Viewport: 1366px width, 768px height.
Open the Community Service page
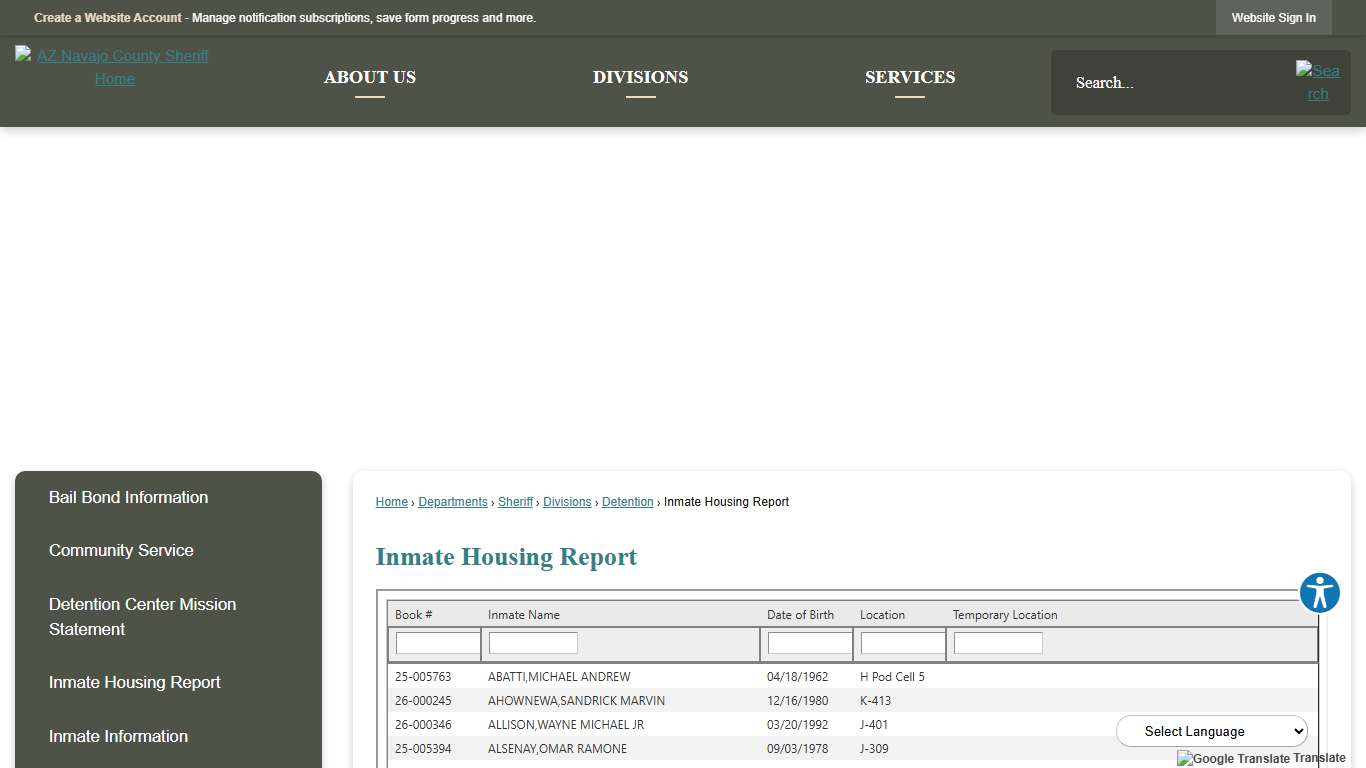(x=121, y=550)
